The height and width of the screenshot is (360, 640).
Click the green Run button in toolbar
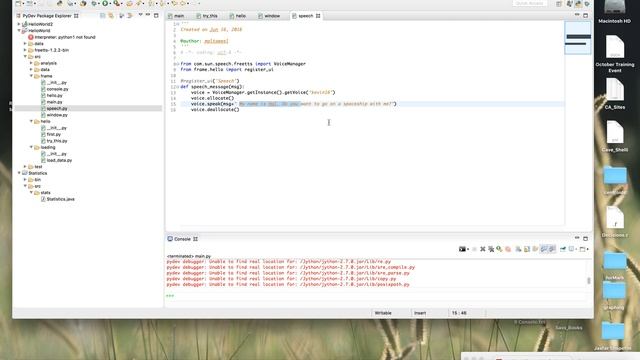click(x=105, y=3)
